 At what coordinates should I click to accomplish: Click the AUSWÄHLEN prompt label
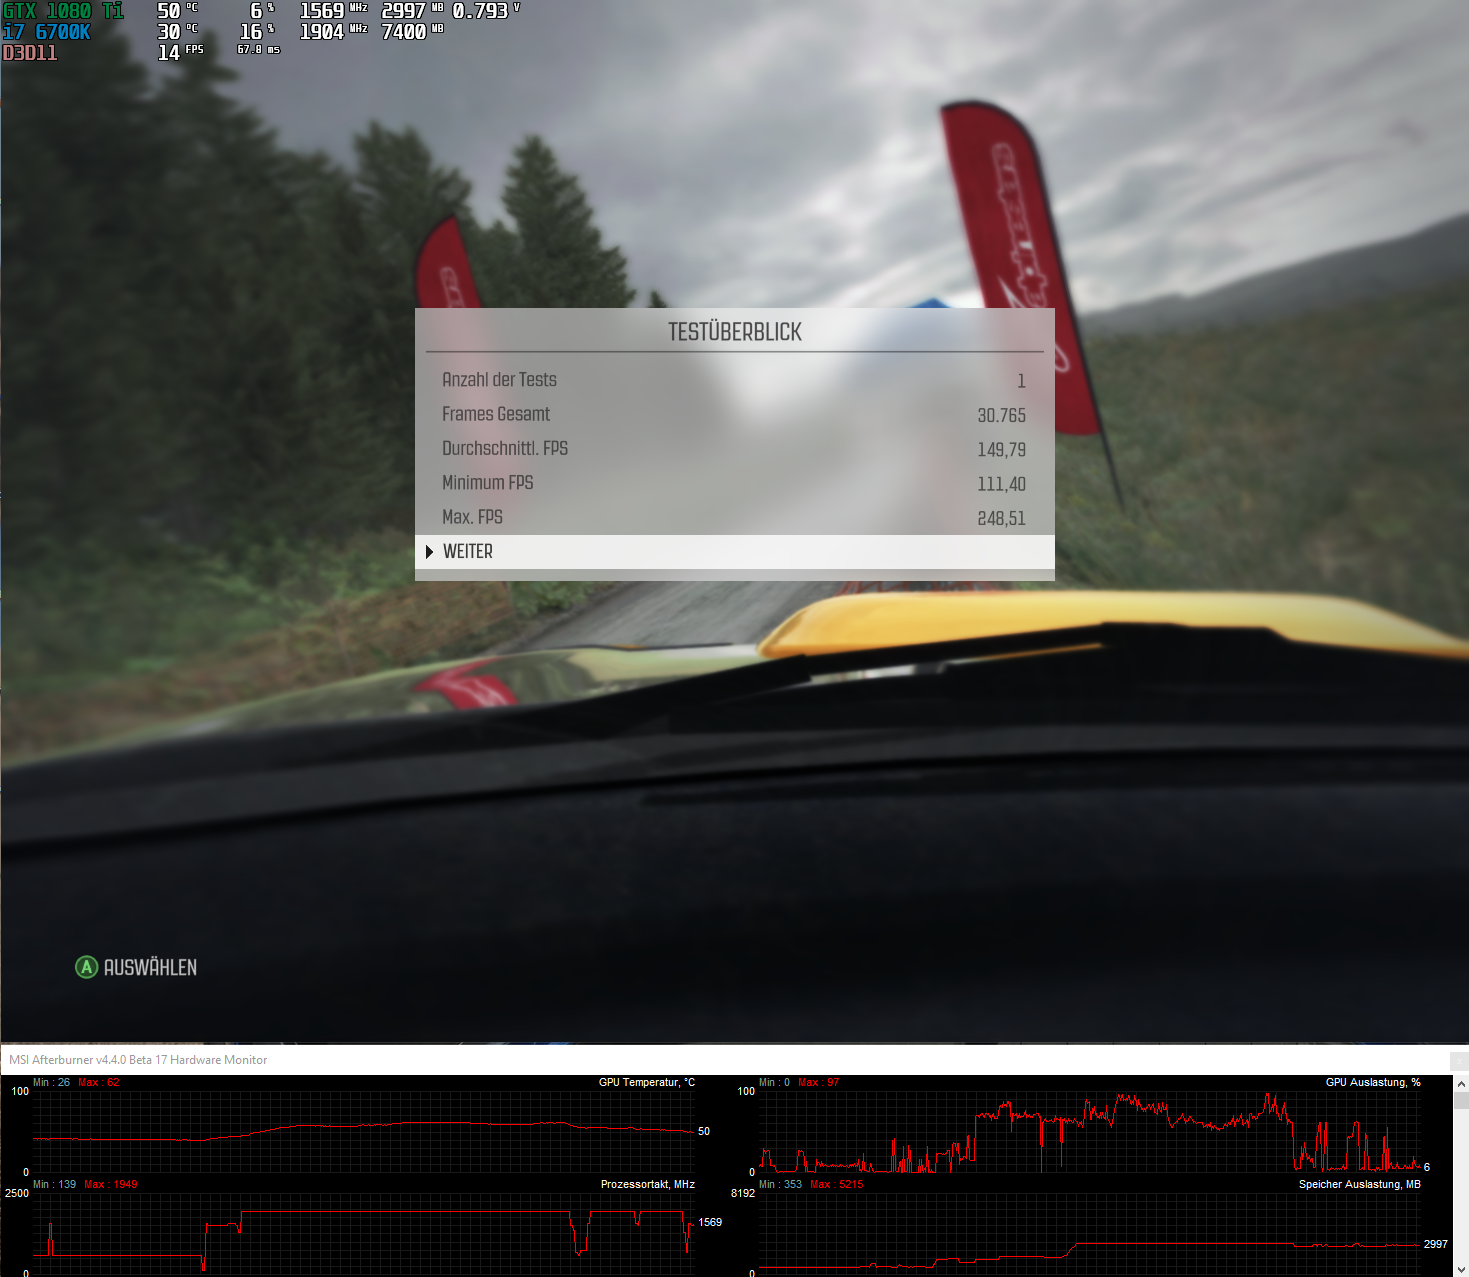tap(150, 967)
